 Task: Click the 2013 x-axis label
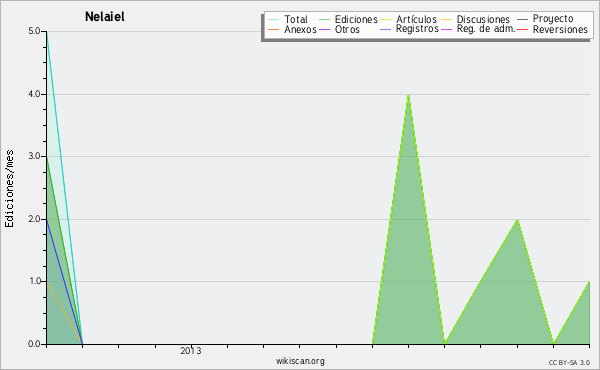(191, 351)
